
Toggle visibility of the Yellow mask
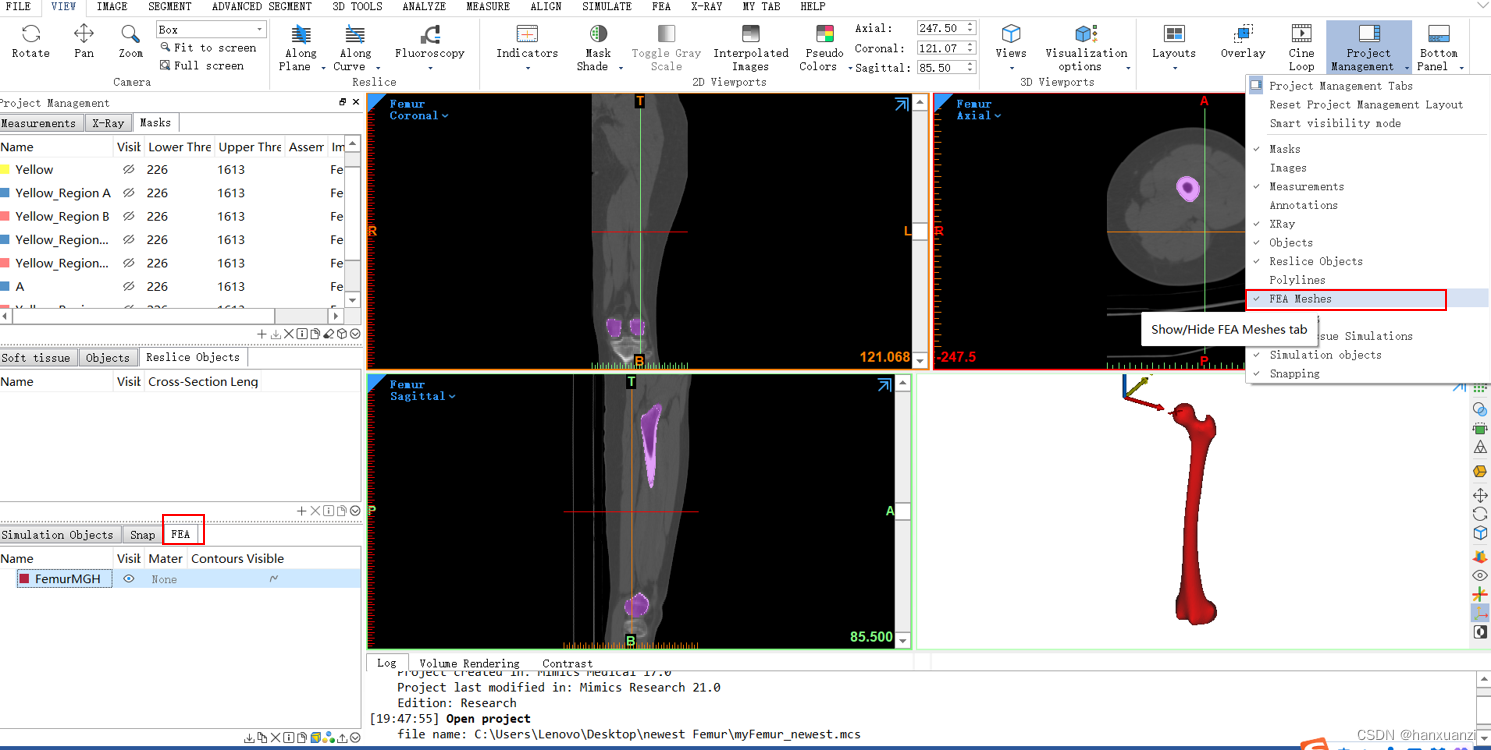coord(128,170)
